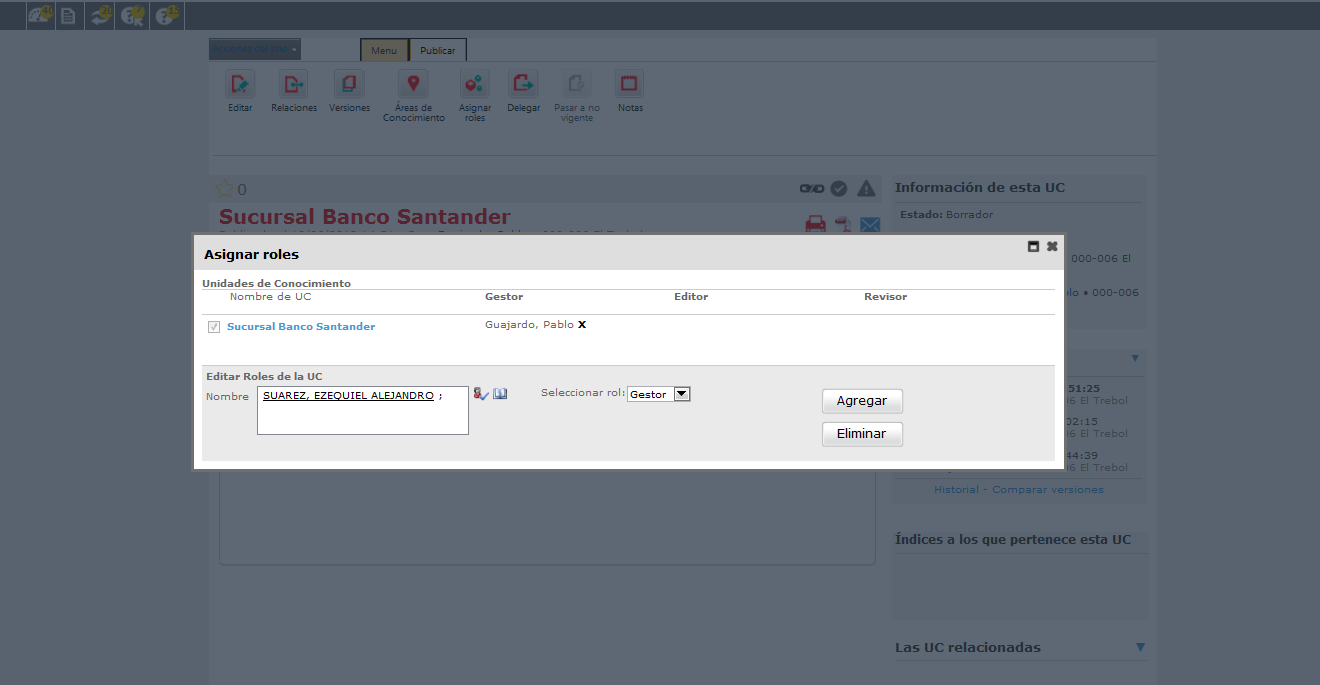The width and height of the screenshot is (1320, 685).
Task: Click the red PDF export icon
Action: pos(843,224)
